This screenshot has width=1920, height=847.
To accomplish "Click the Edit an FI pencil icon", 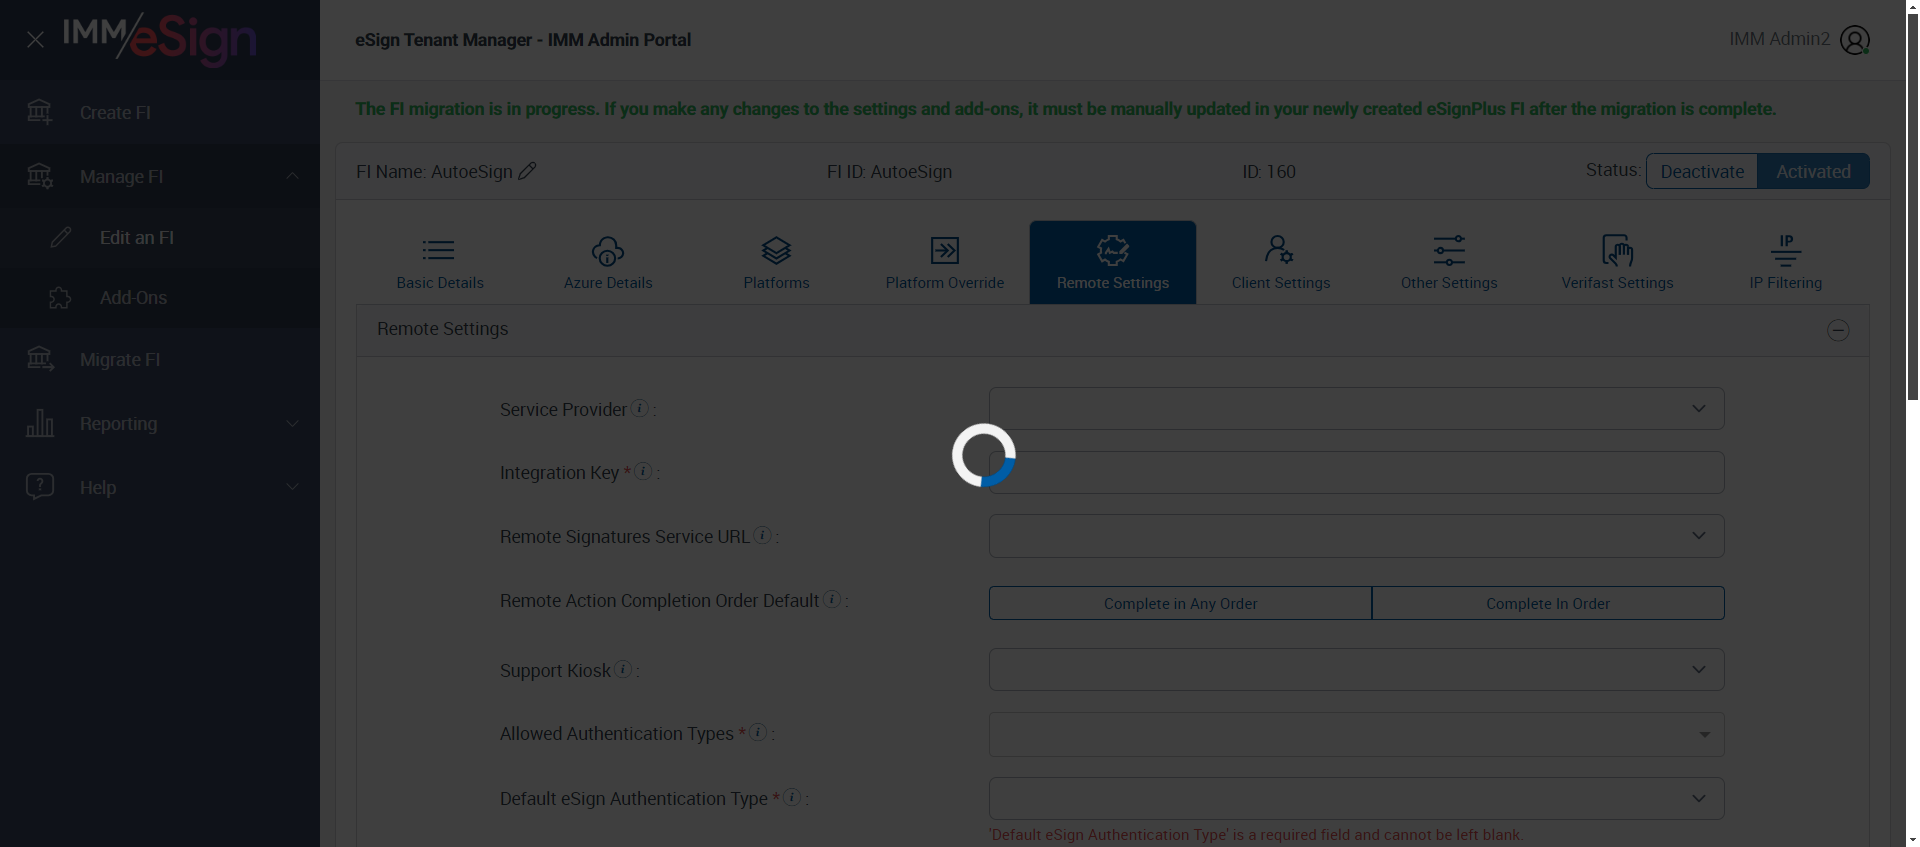I will click(61, 237).
